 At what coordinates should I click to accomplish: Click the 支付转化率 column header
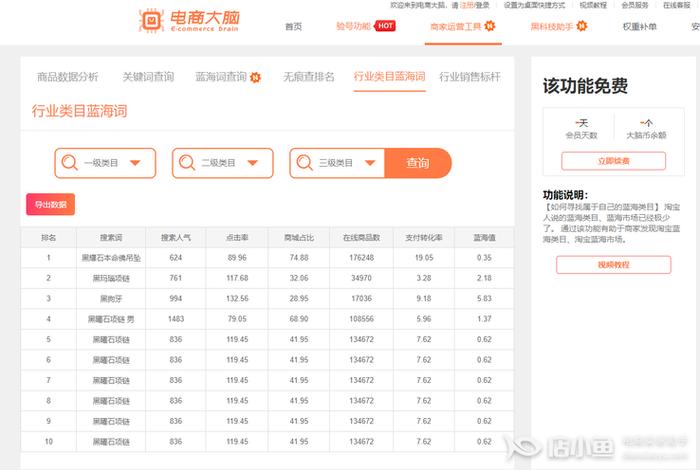tap(424, 237)
